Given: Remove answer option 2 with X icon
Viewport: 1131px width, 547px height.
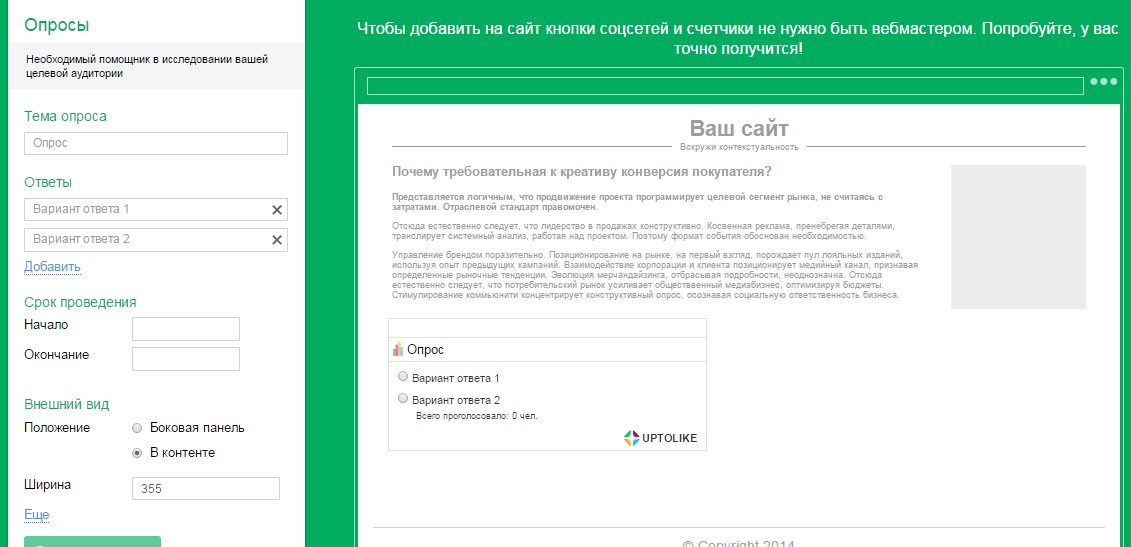Looking at the screenshot, I should coord(277,240).
